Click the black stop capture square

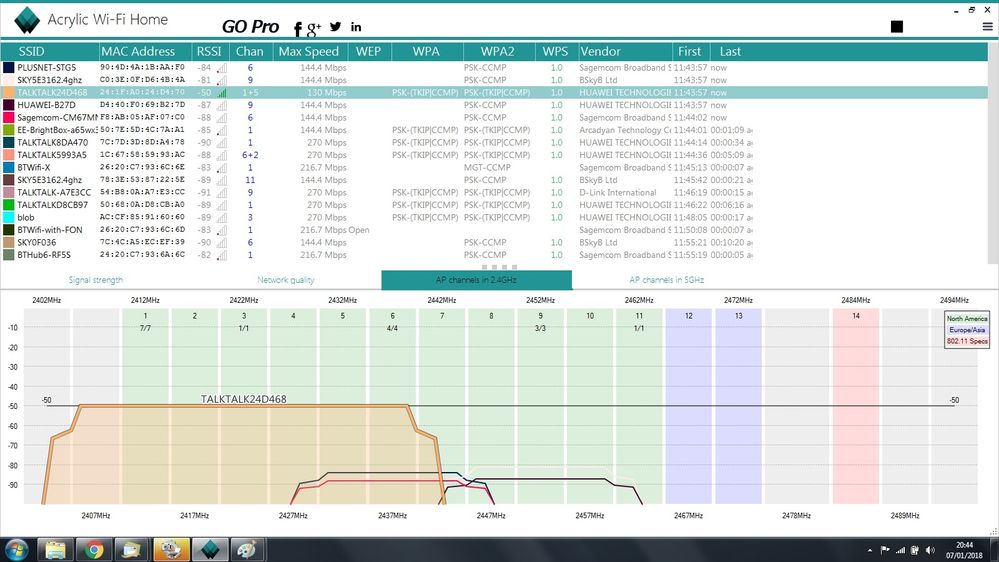click(896, 26)
